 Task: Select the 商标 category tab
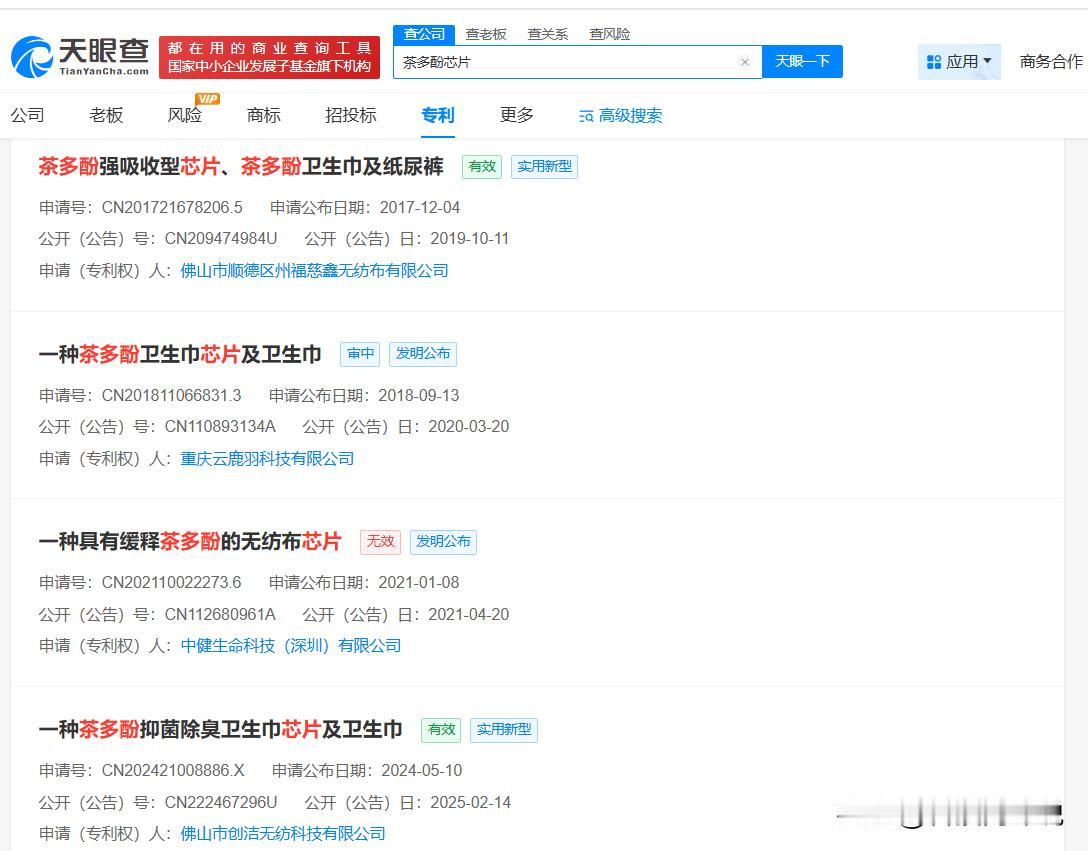click(264, 115)
